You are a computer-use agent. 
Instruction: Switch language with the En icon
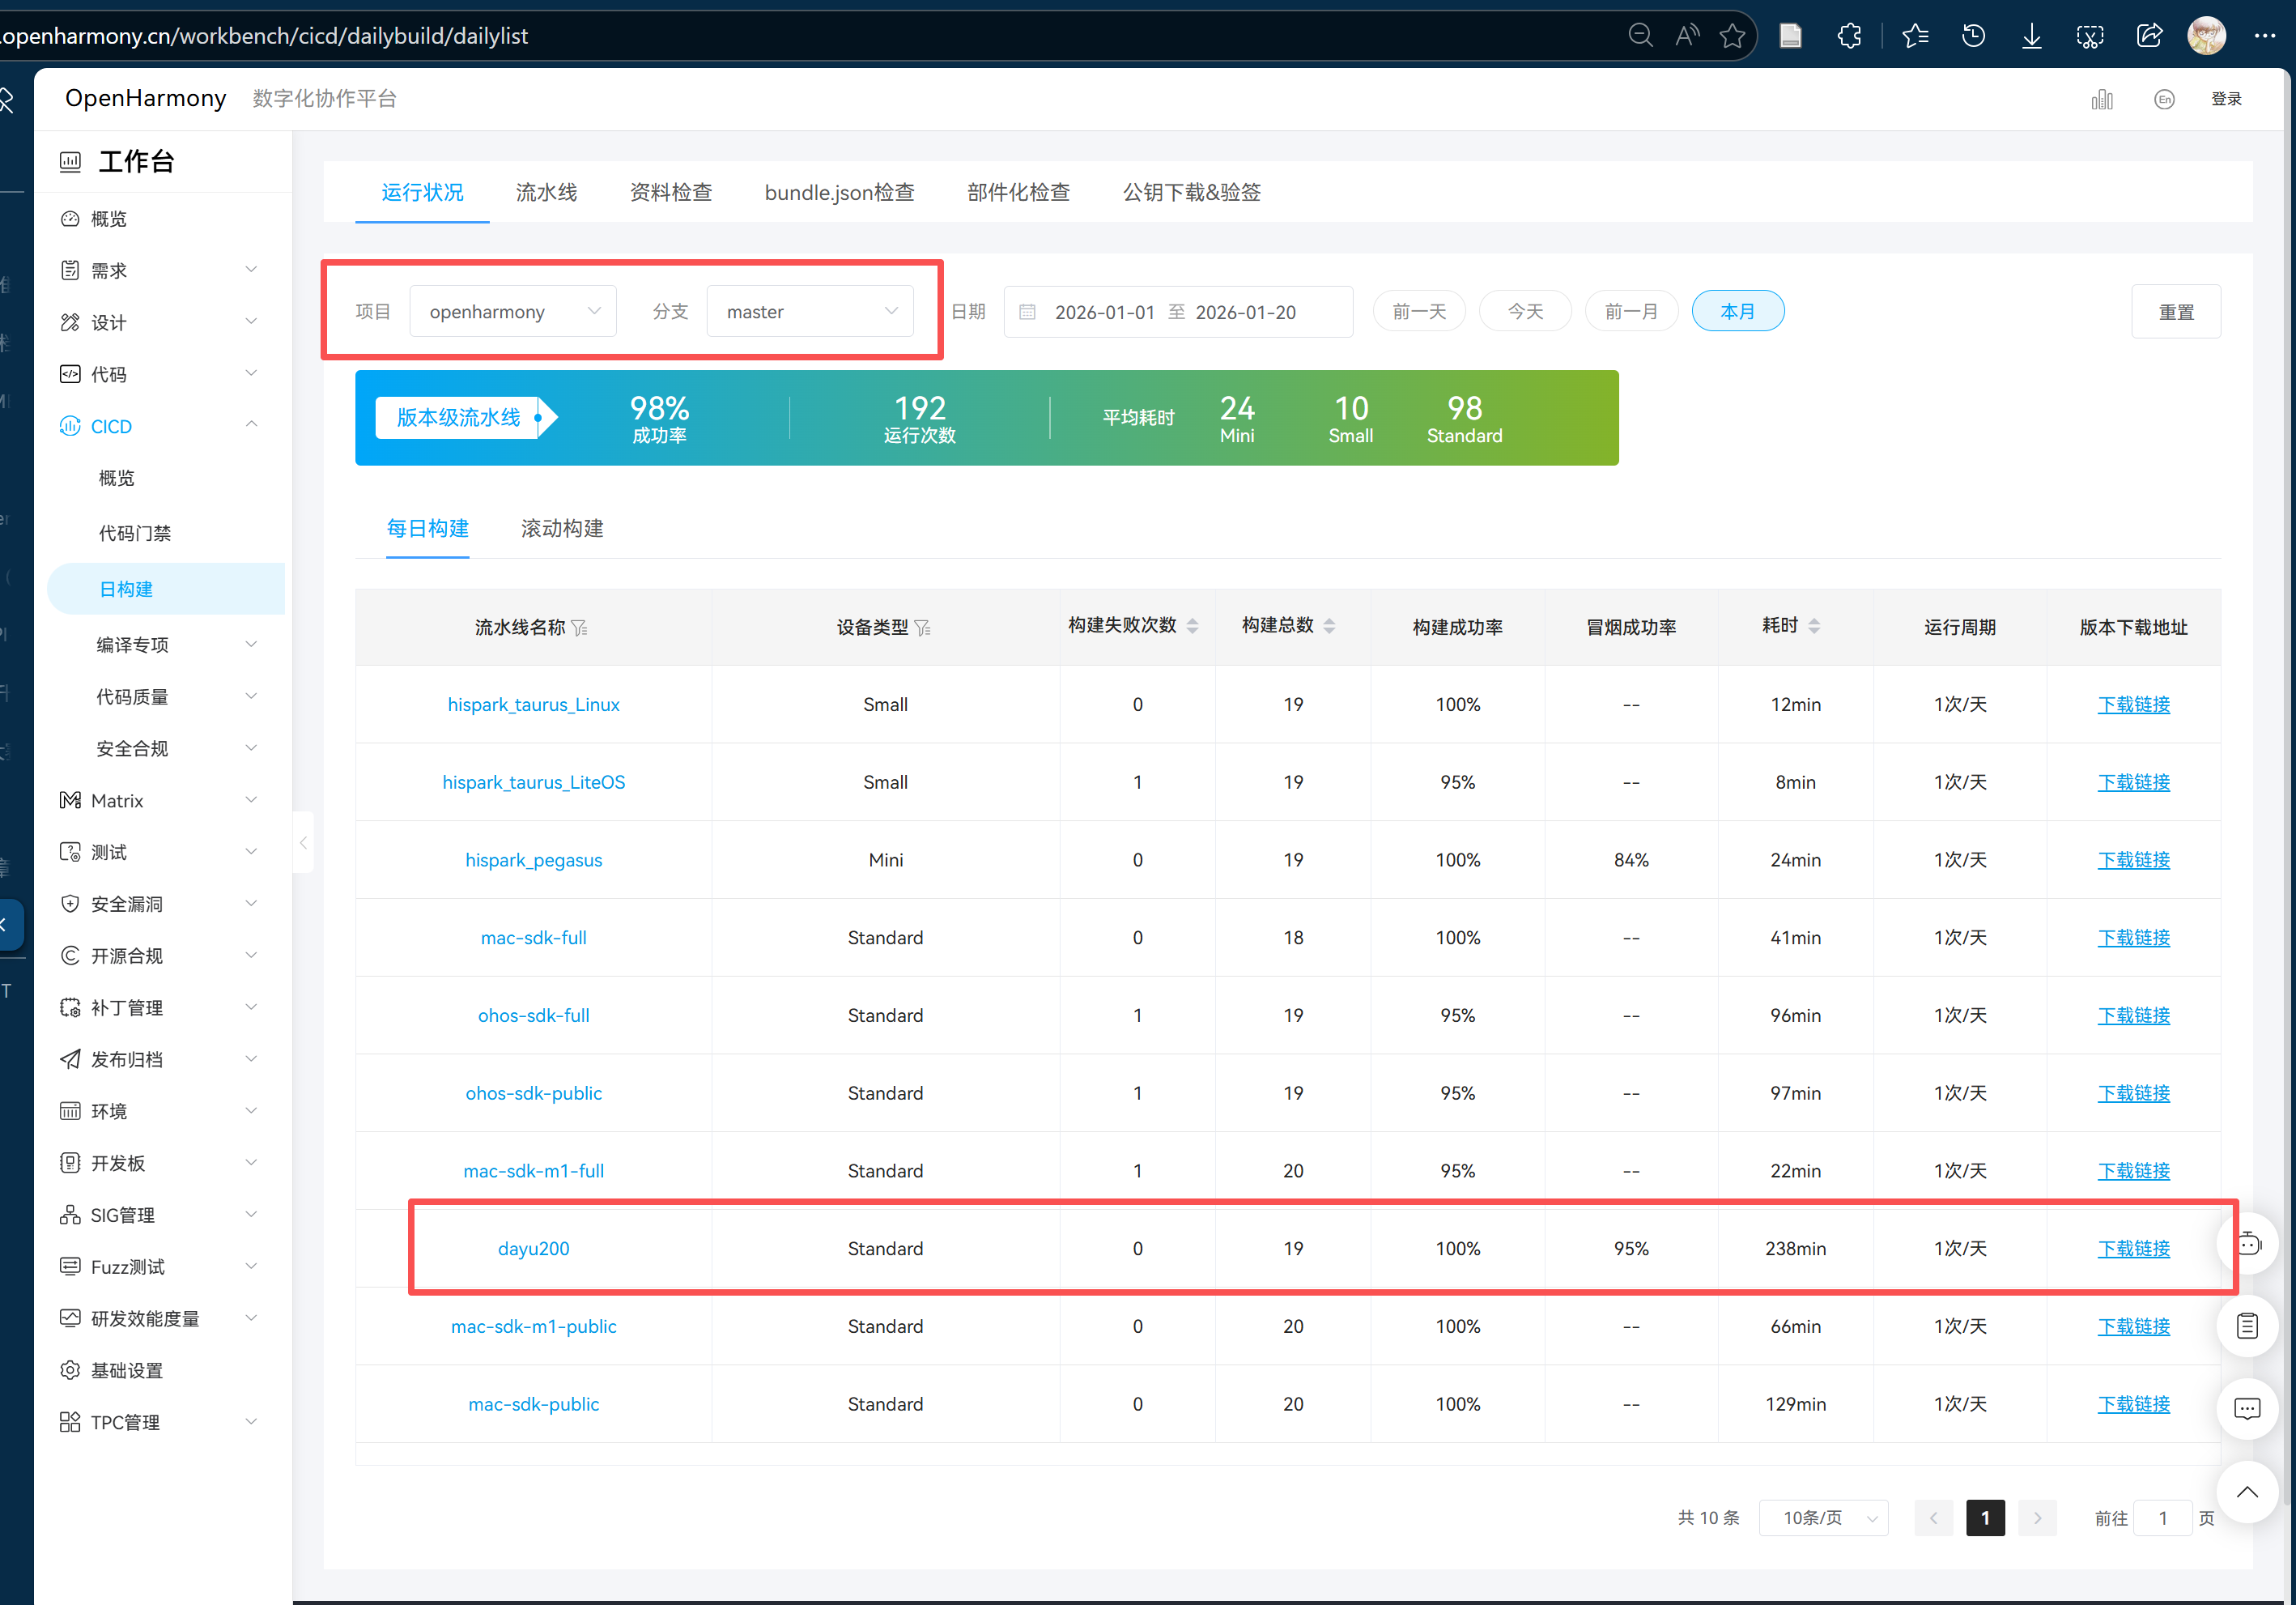(x=2164, y=99)
